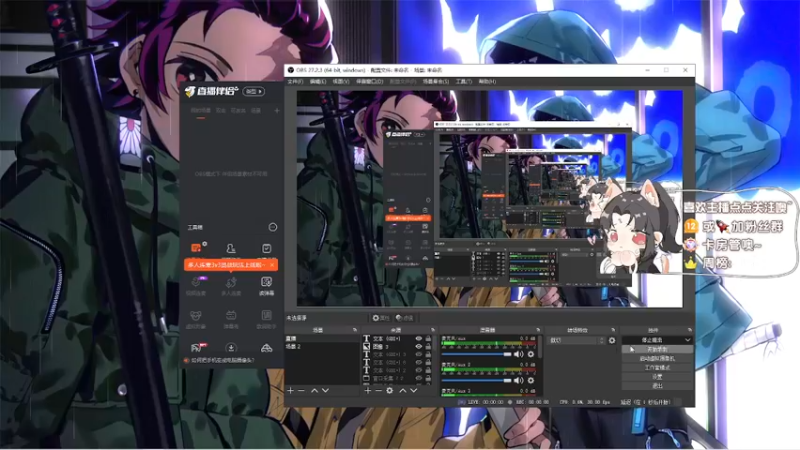Move scene up in the Scenes panel
Screen dimensions: 800x450
[x=314, y=390]
